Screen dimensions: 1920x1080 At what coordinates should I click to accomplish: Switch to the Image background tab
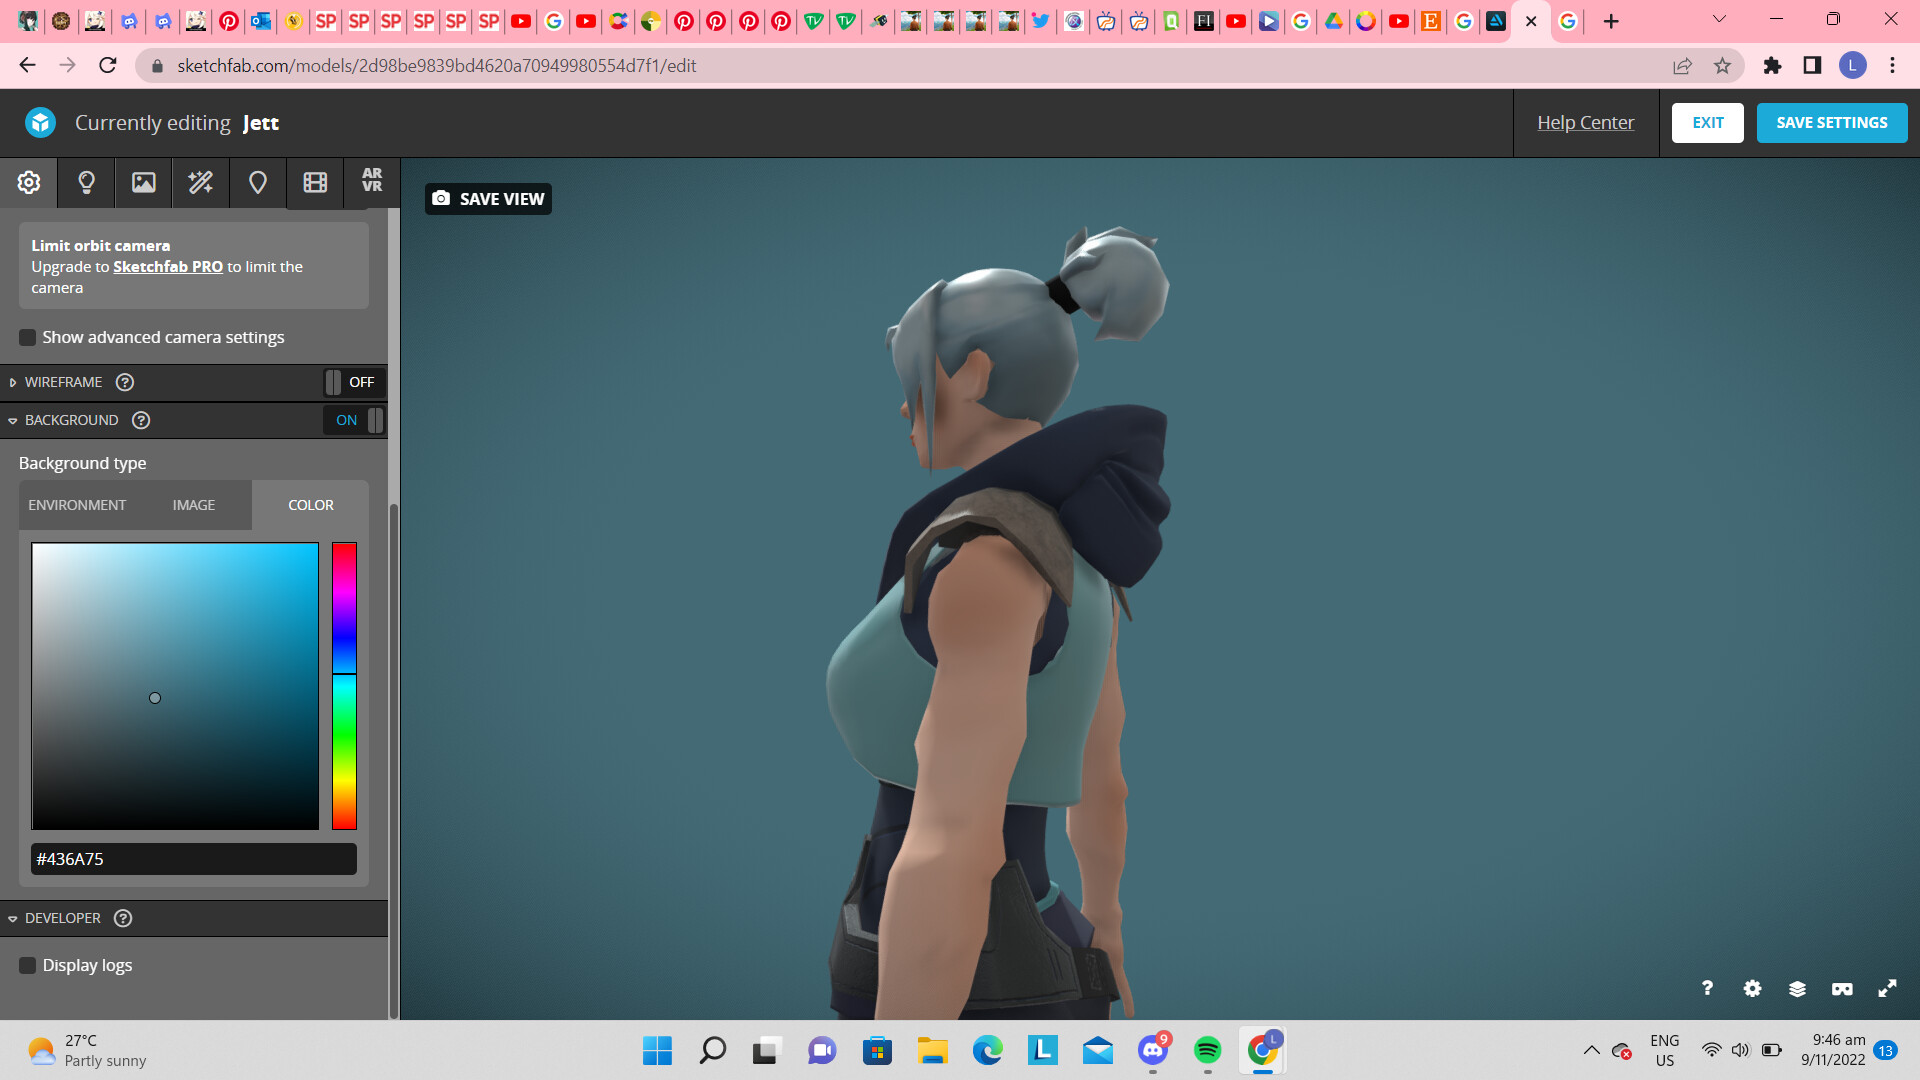pyautogui.click(x=193, y=505)
